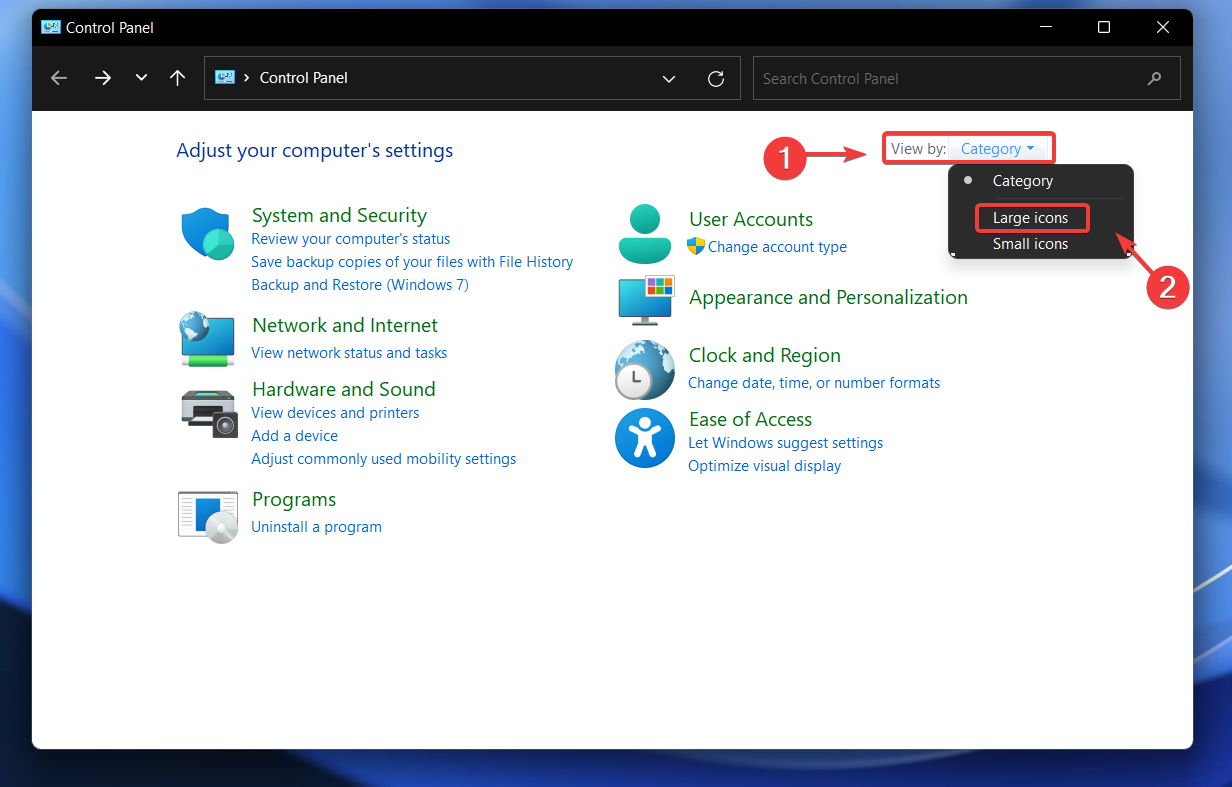1232x787 pixels.
Task: Click the Control Panel icon in the breadcrumb
Action: click(x=225, y=78)
